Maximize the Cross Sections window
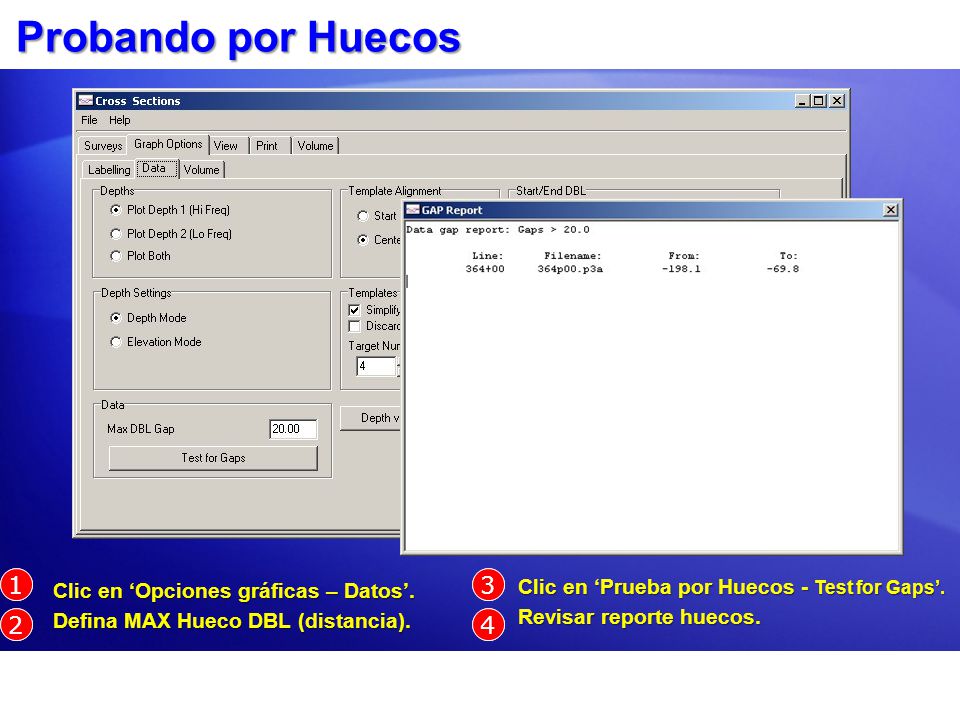 [x=819, y=100]
